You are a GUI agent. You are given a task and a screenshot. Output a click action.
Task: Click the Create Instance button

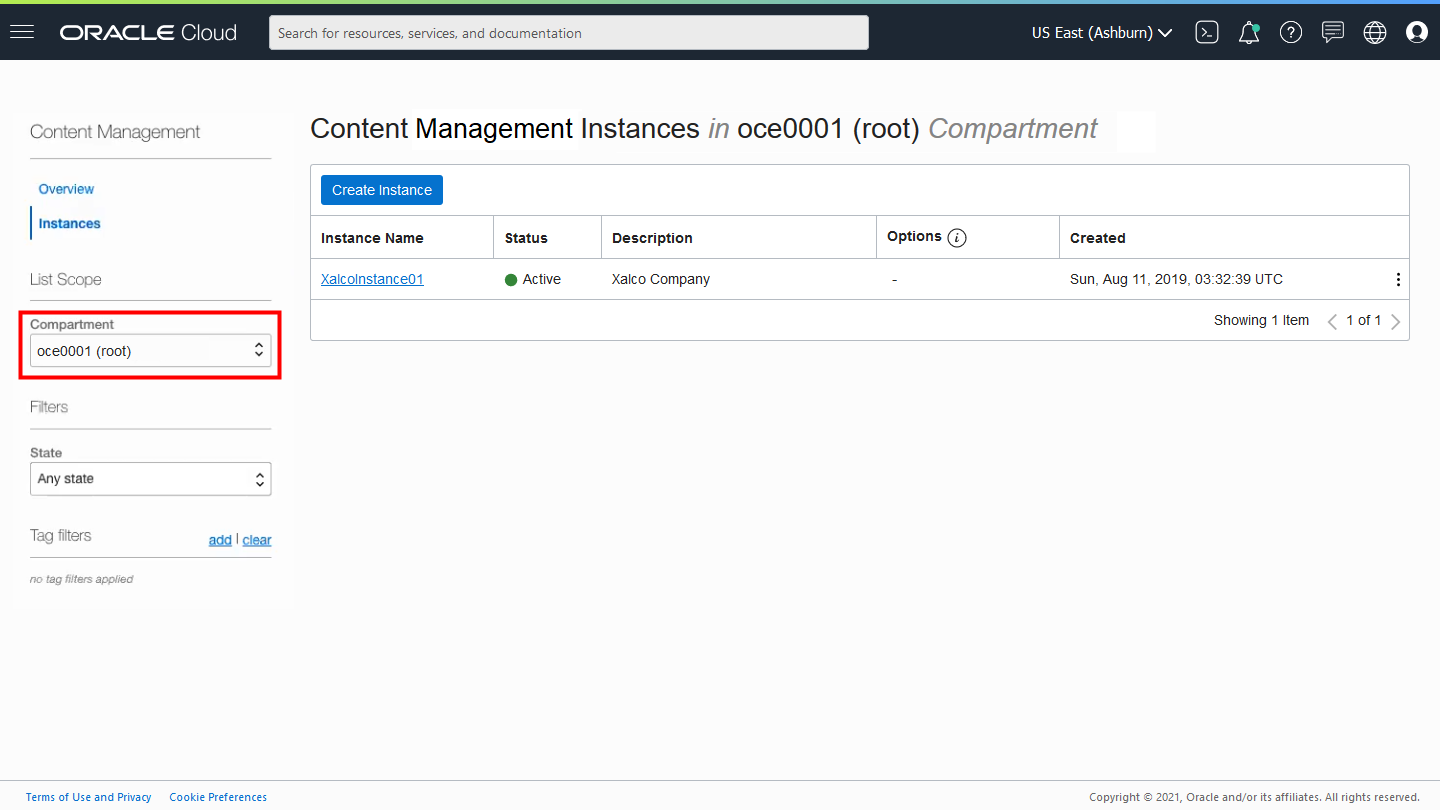[382, 190]
